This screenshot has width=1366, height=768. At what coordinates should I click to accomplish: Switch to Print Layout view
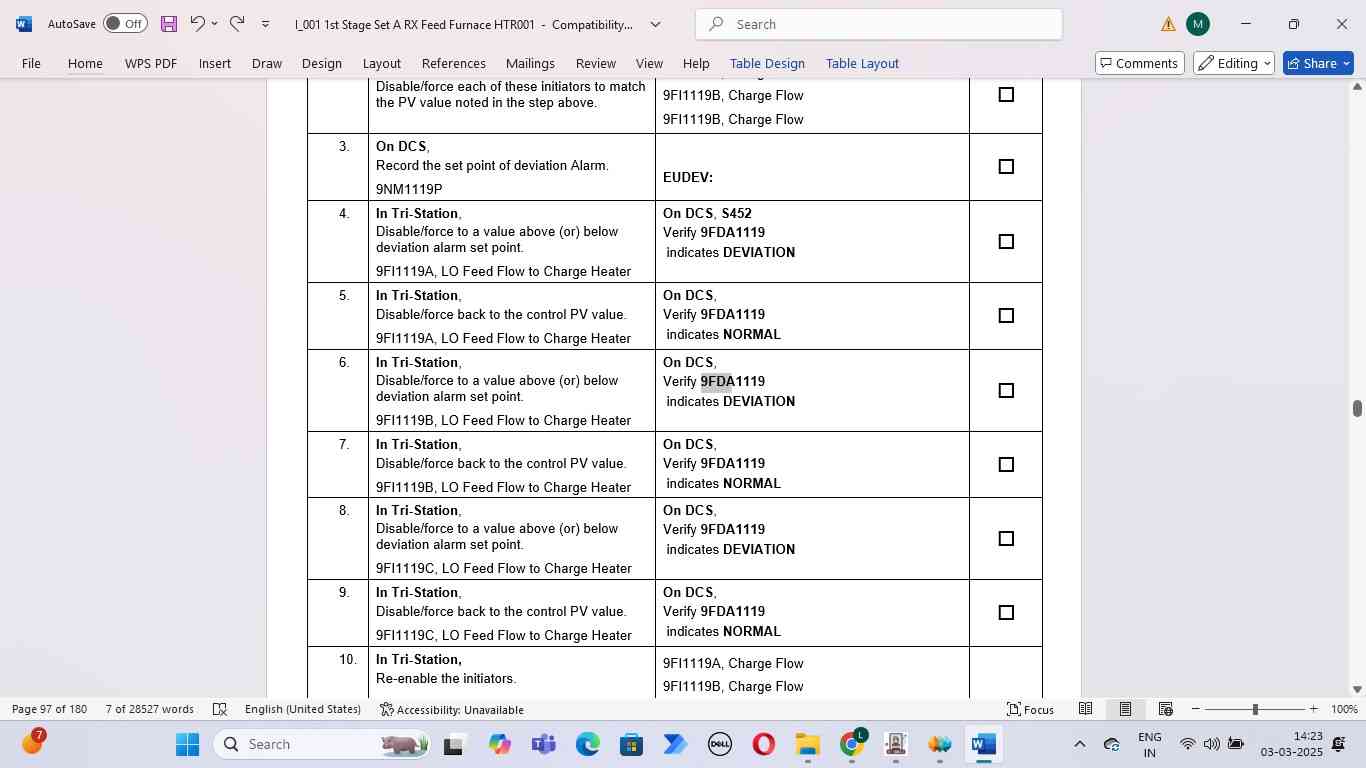click(x=1125, y=709)
